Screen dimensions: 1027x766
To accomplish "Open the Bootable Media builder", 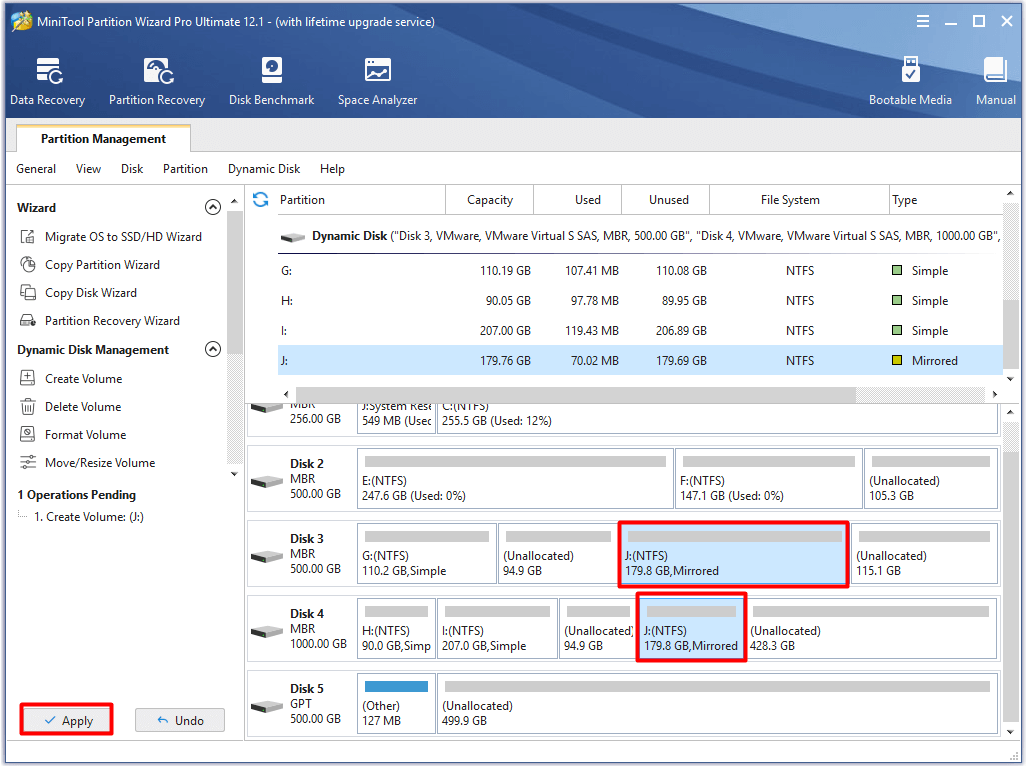I will pyautogui.click(x=910, y=81).
